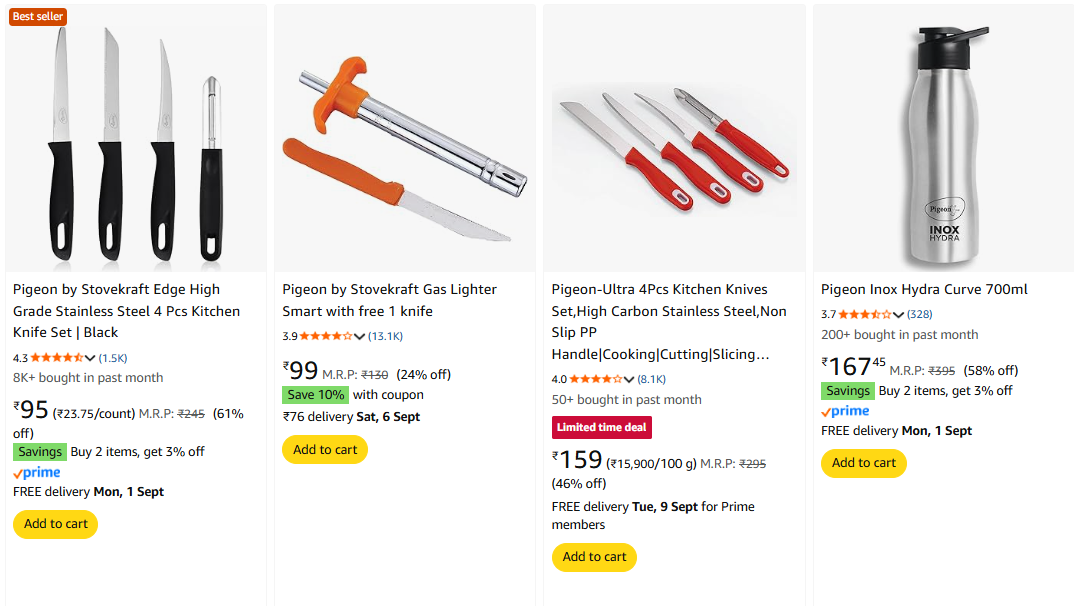This screenshot has height=606, width=1074.
Task: Click the Best seller badge
Action: coord(38,16)
